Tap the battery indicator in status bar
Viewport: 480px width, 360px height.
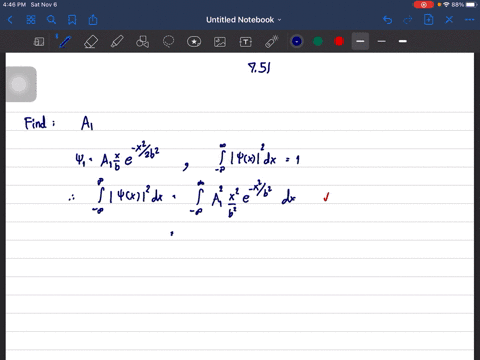click(x=471, y=5)
